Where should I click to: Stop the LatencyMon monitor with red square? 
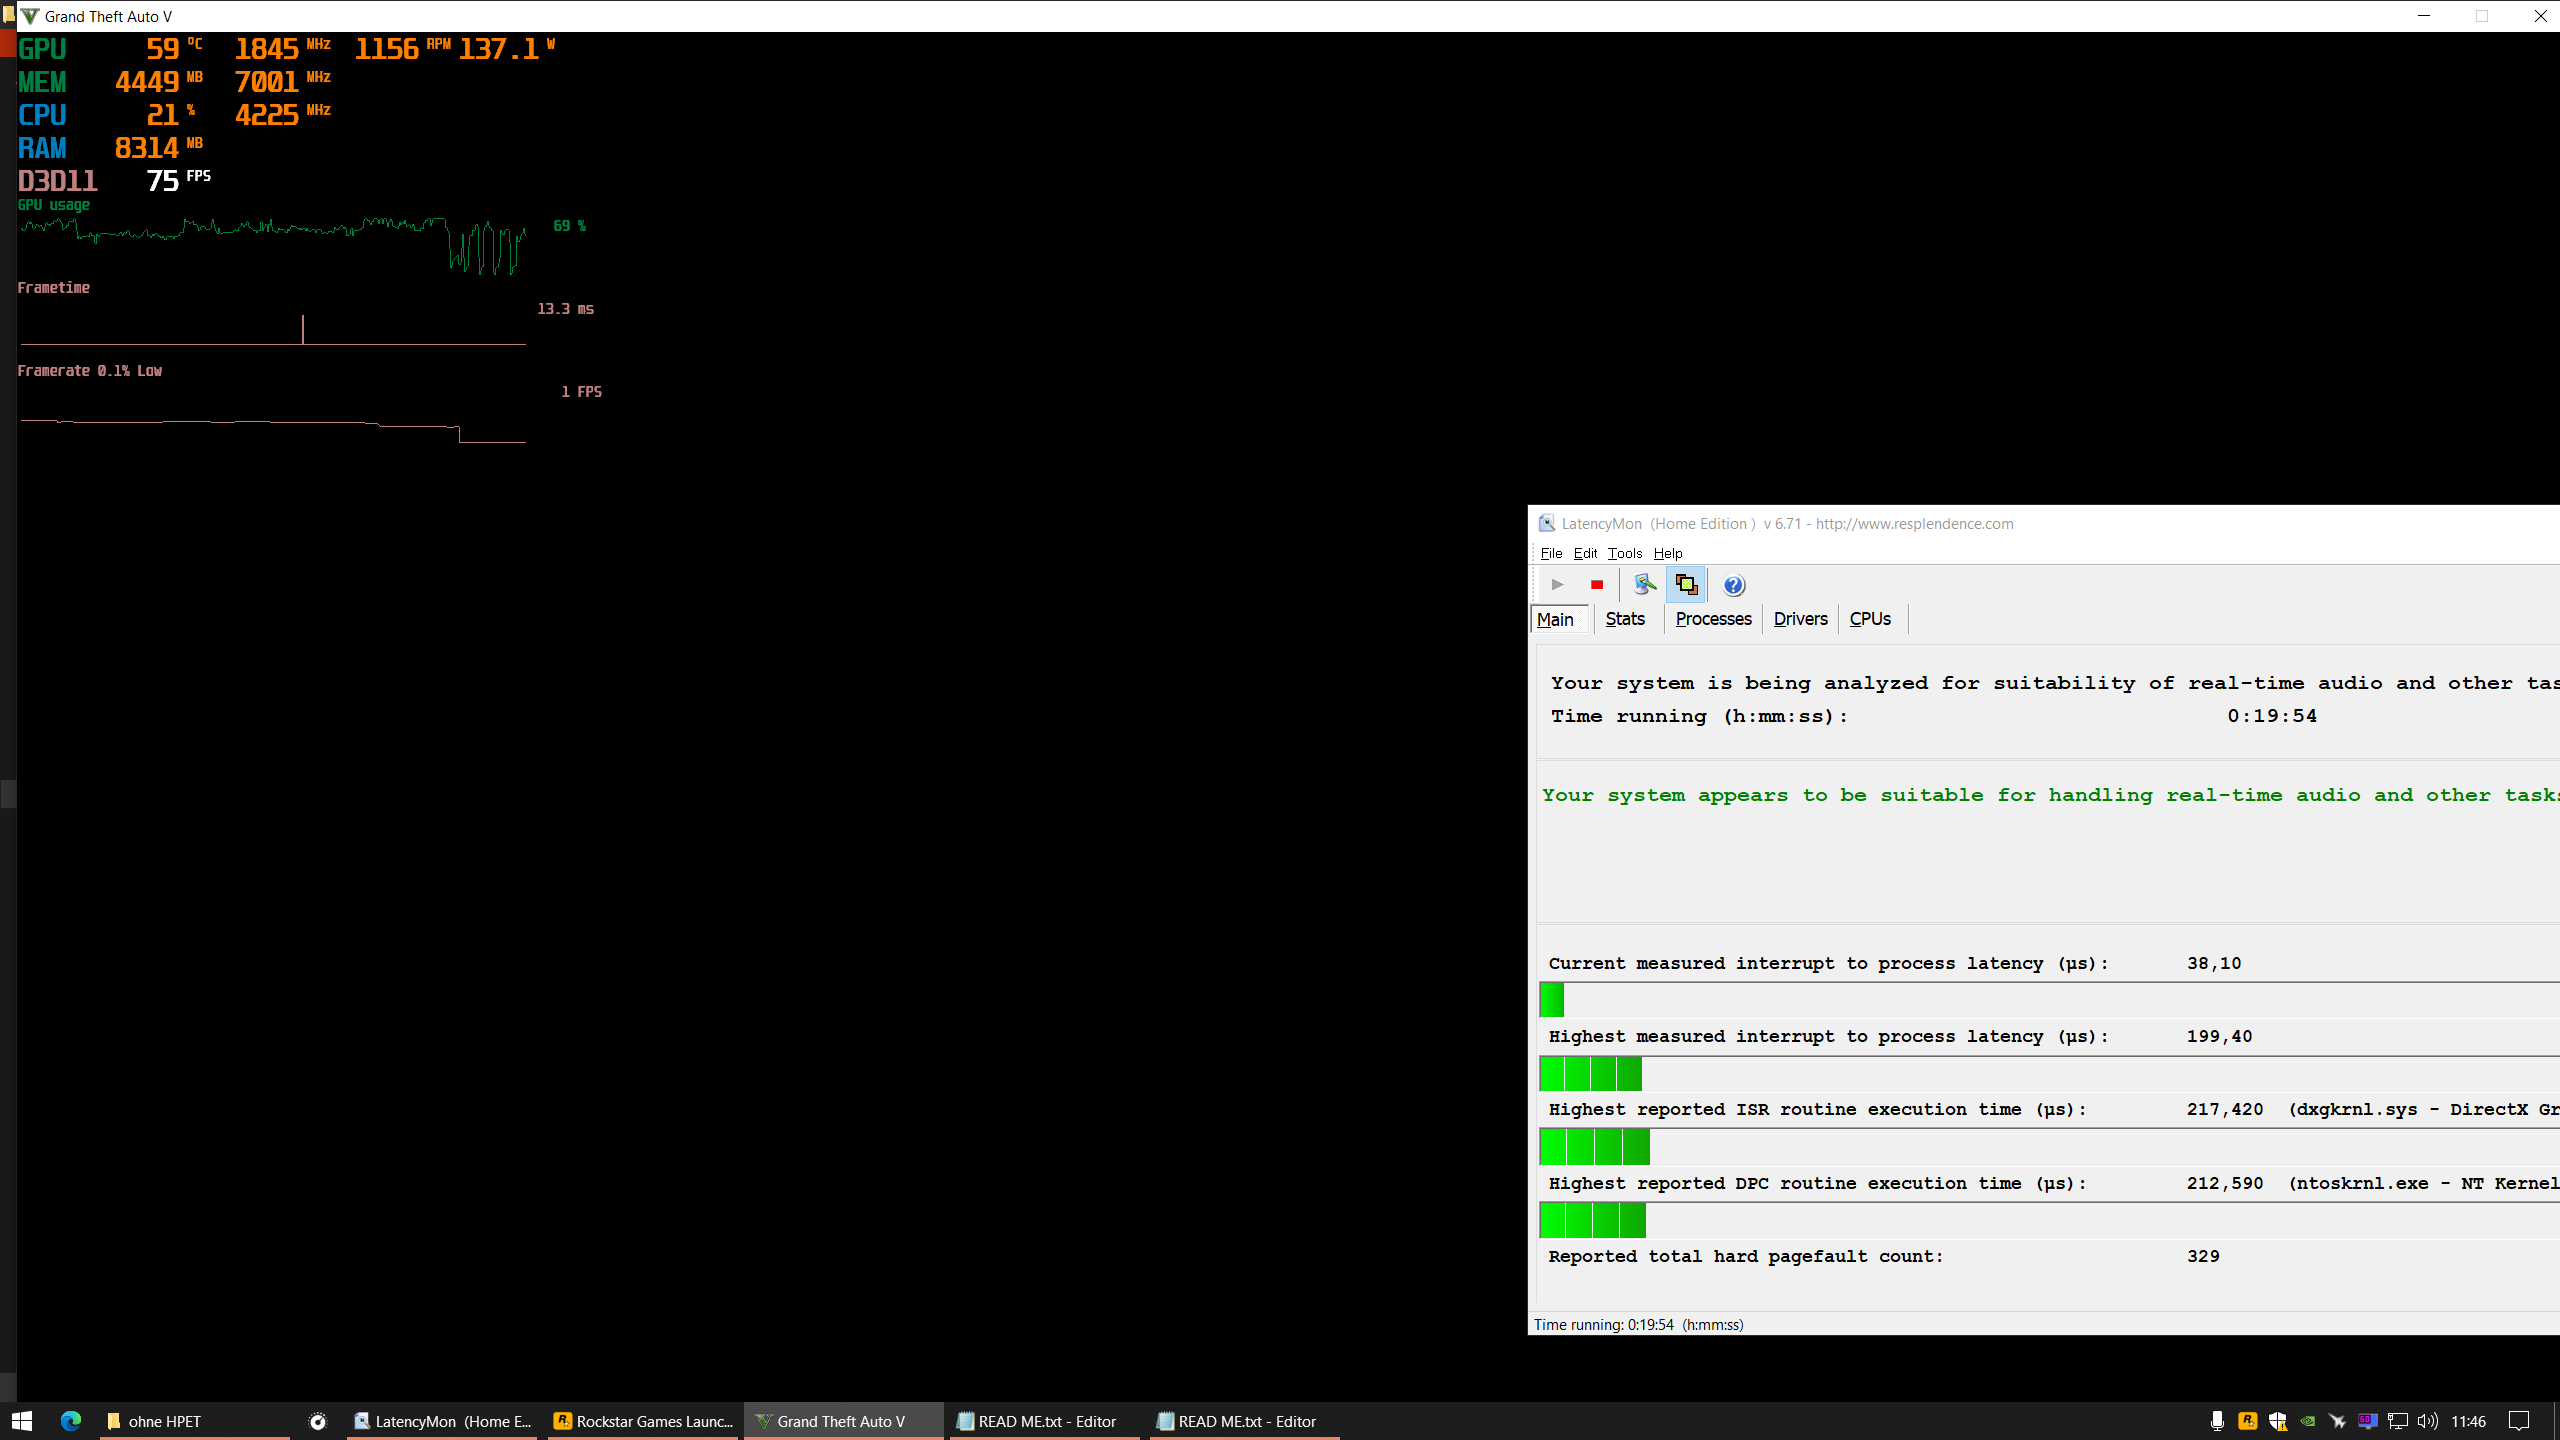point(1597,585)
